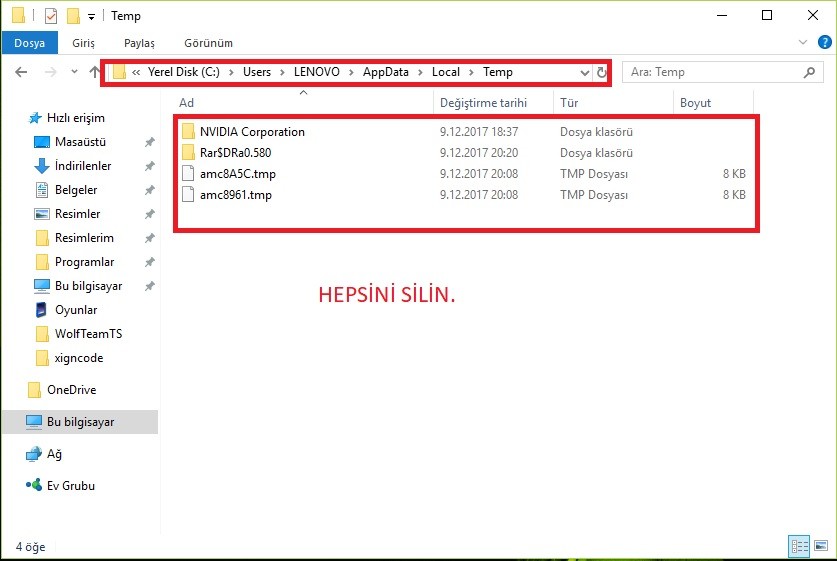Click the pin icon beside Masaüstü
837x561 pixels.
149,142
